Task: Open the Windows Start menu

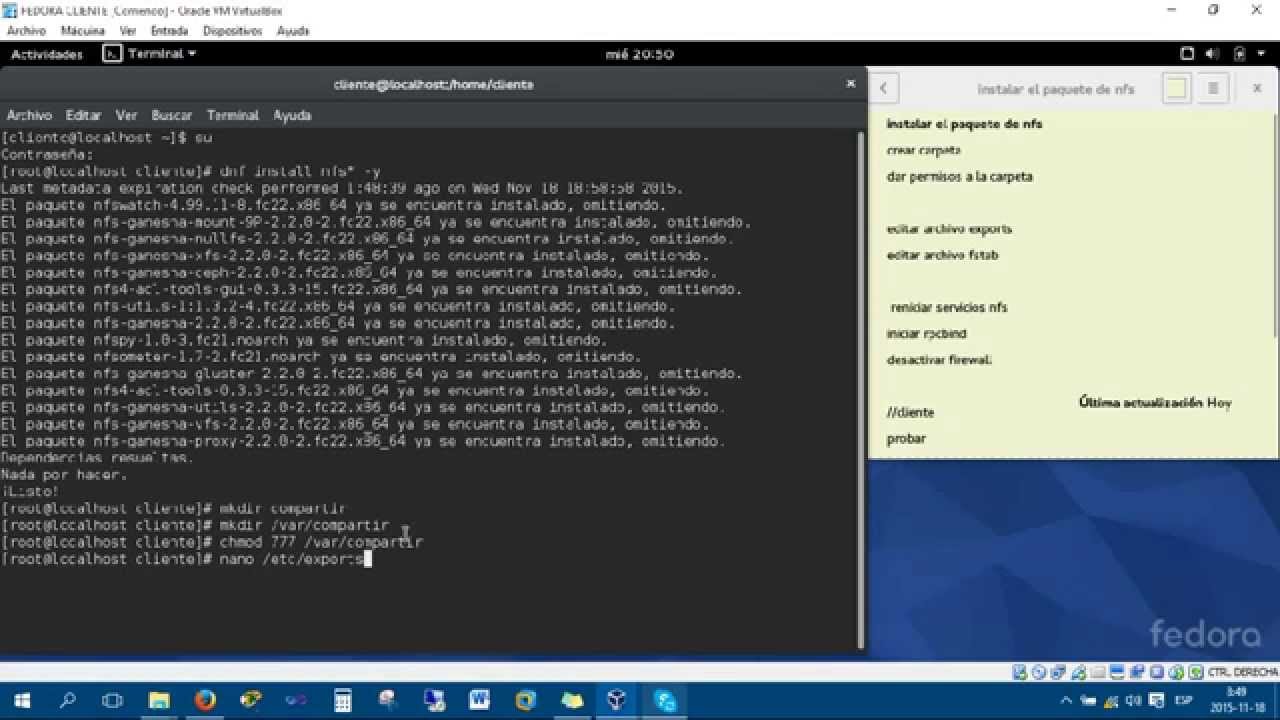Action: [x=21, y=700]
